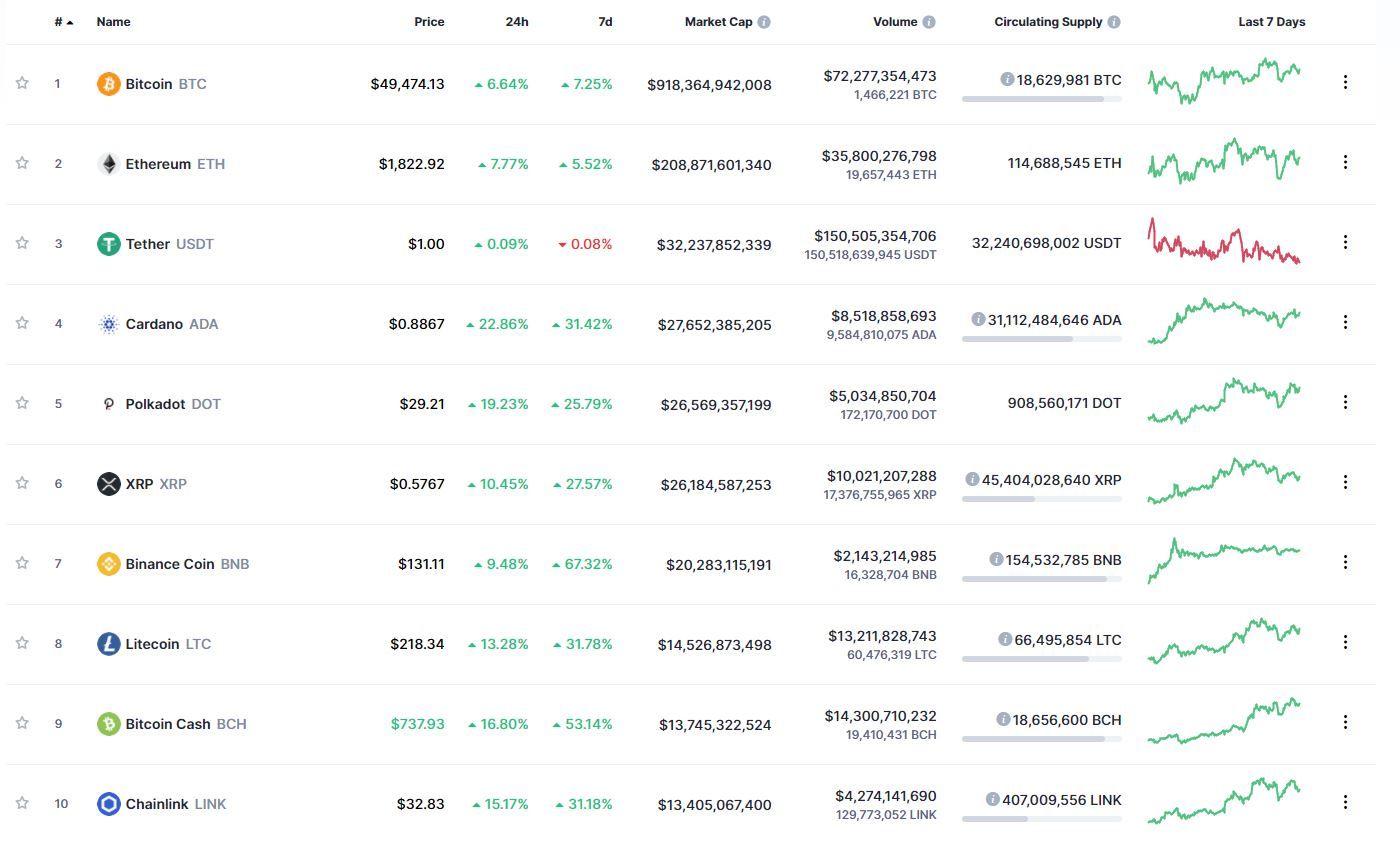
Task: Click Chainlink's circulating supply progress bar
Action: click(x=1042, y=819)
